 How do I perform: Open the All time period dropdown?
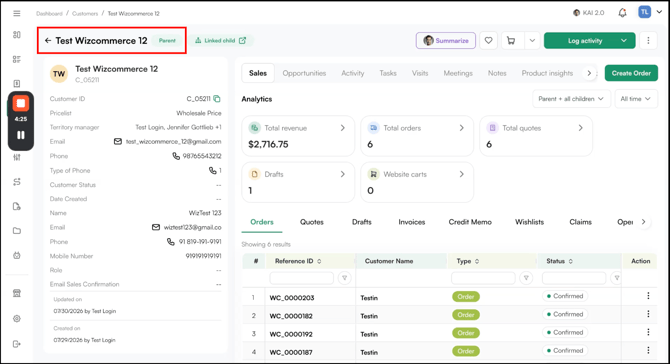pos(635,99)
